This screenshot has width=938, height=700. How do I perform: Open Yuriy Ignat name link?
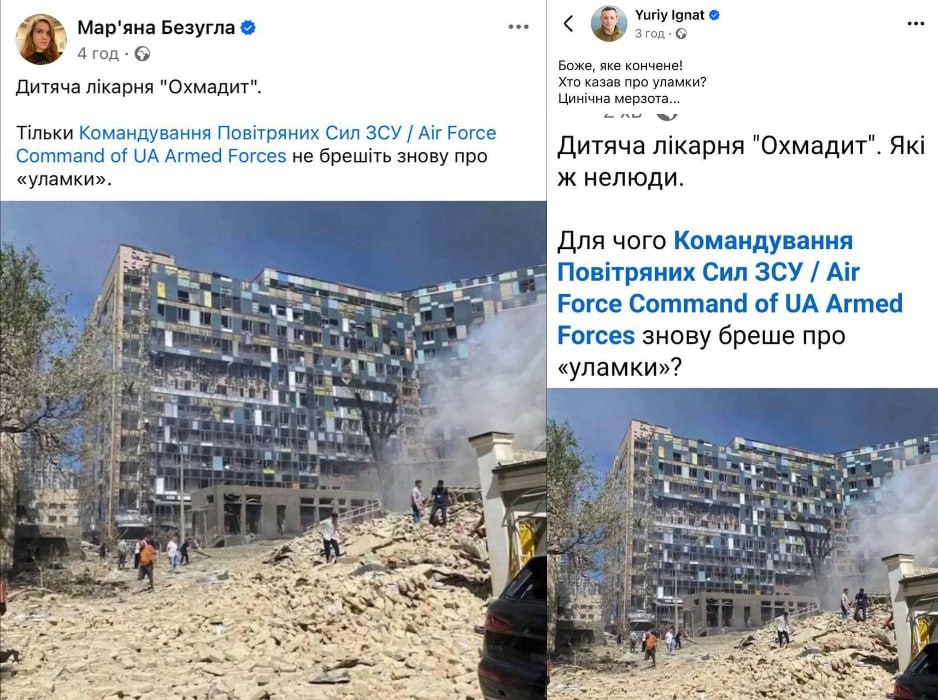[669, 15]
